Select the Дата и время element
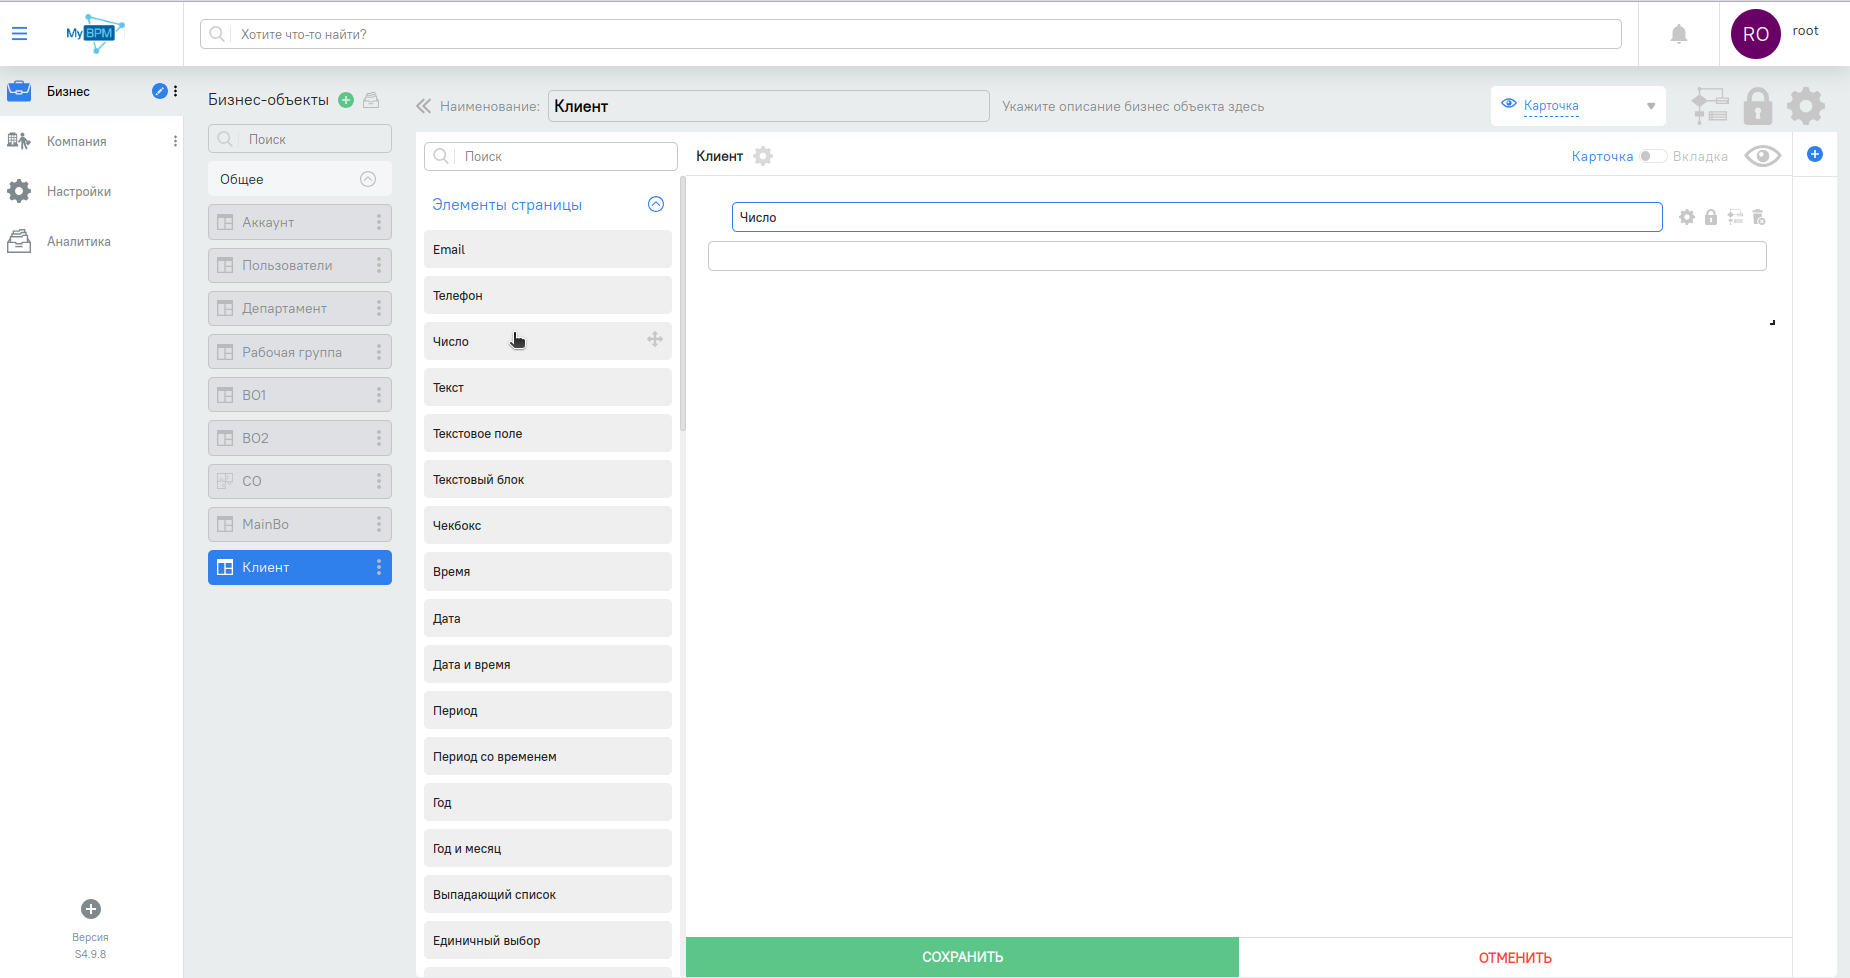This screenshot has height=978, width=1850. 548,664
